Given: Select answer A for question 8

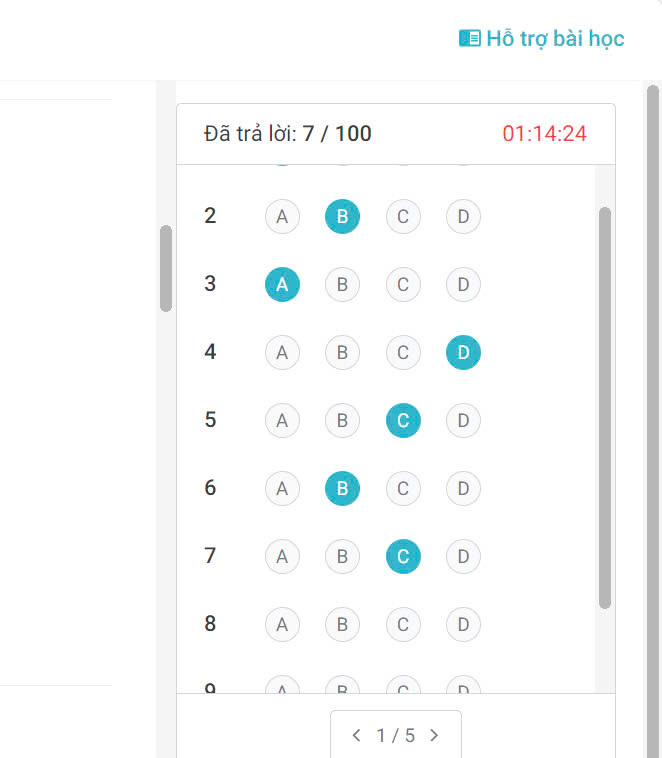Looking at the screenshot, I should coord(282,624).
